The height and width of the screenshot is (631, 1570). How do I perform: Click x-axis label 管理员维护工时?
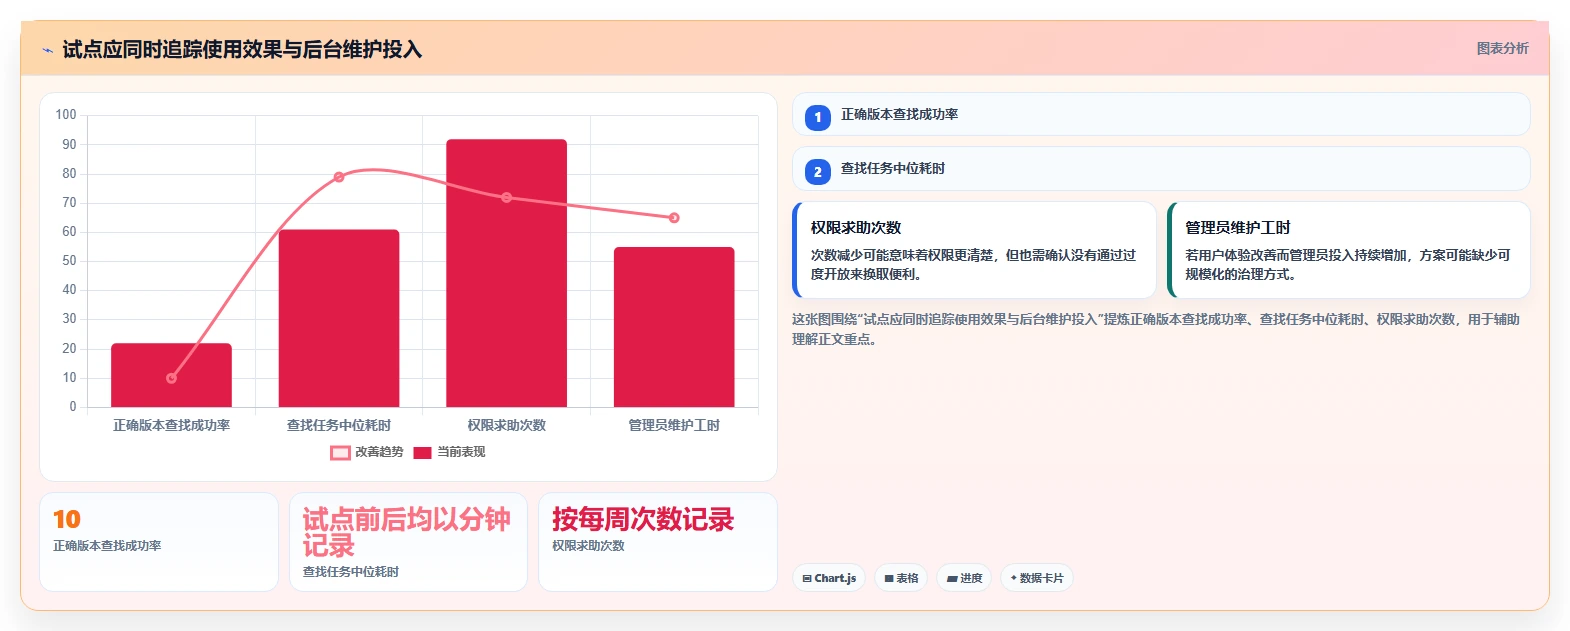(674, 425)
